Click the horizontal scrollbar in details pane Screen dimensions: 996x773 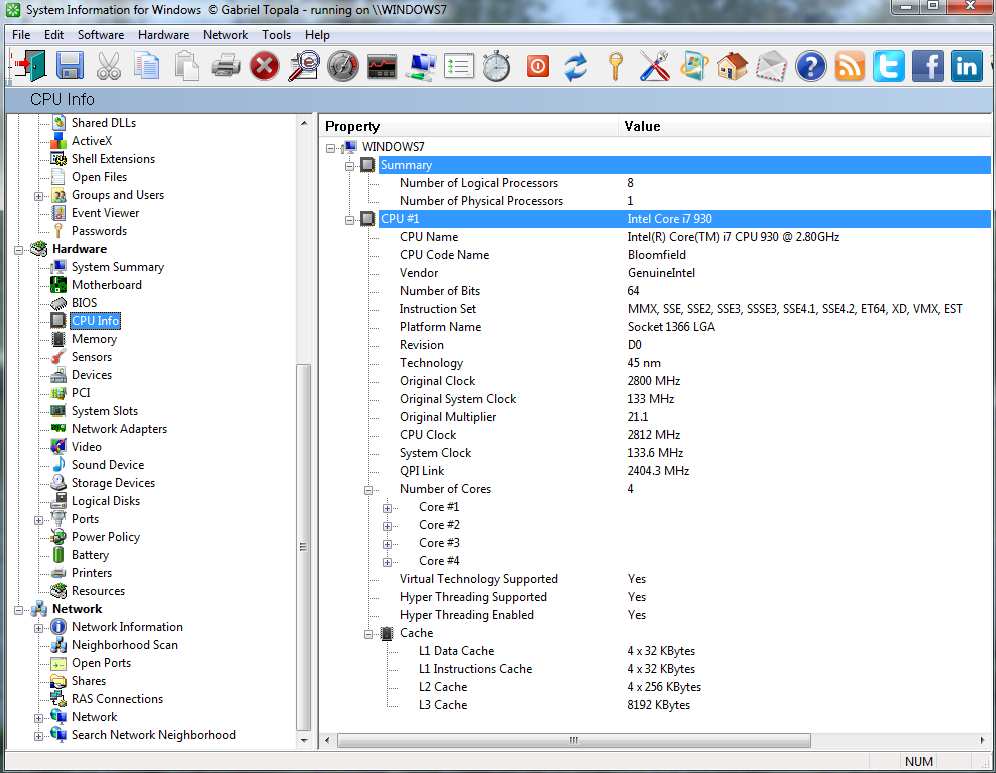tap(574, 740)
